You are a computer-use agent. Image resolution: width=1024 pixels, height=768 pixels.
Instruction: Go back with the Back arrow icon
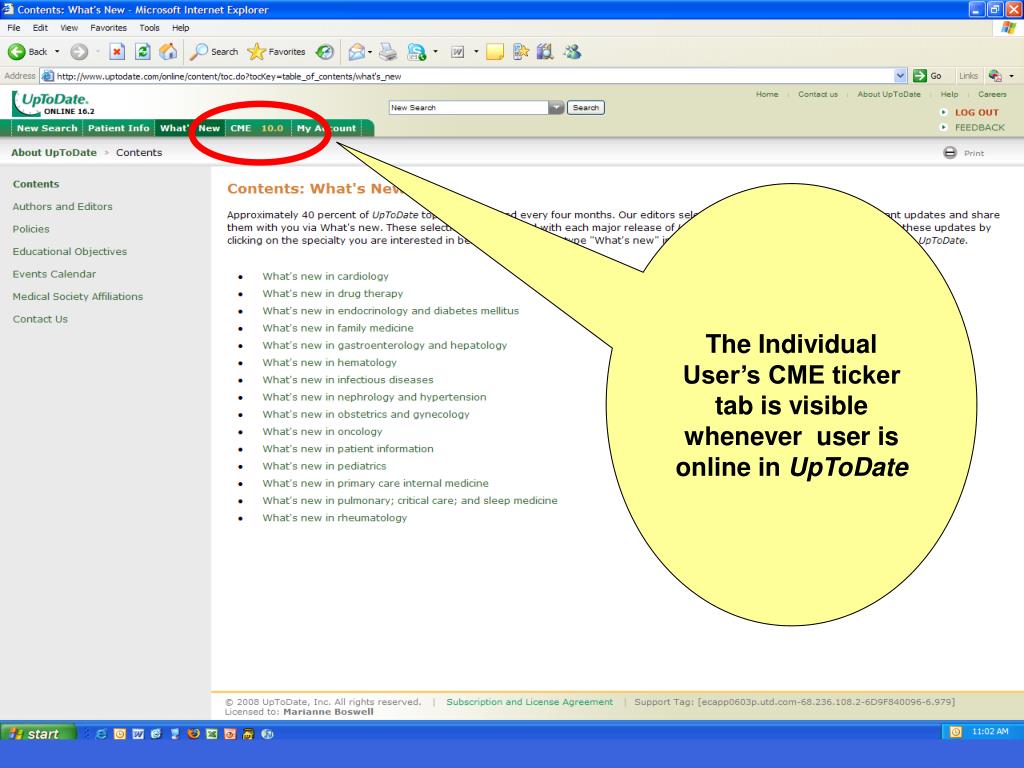click(x=16, y=52)
